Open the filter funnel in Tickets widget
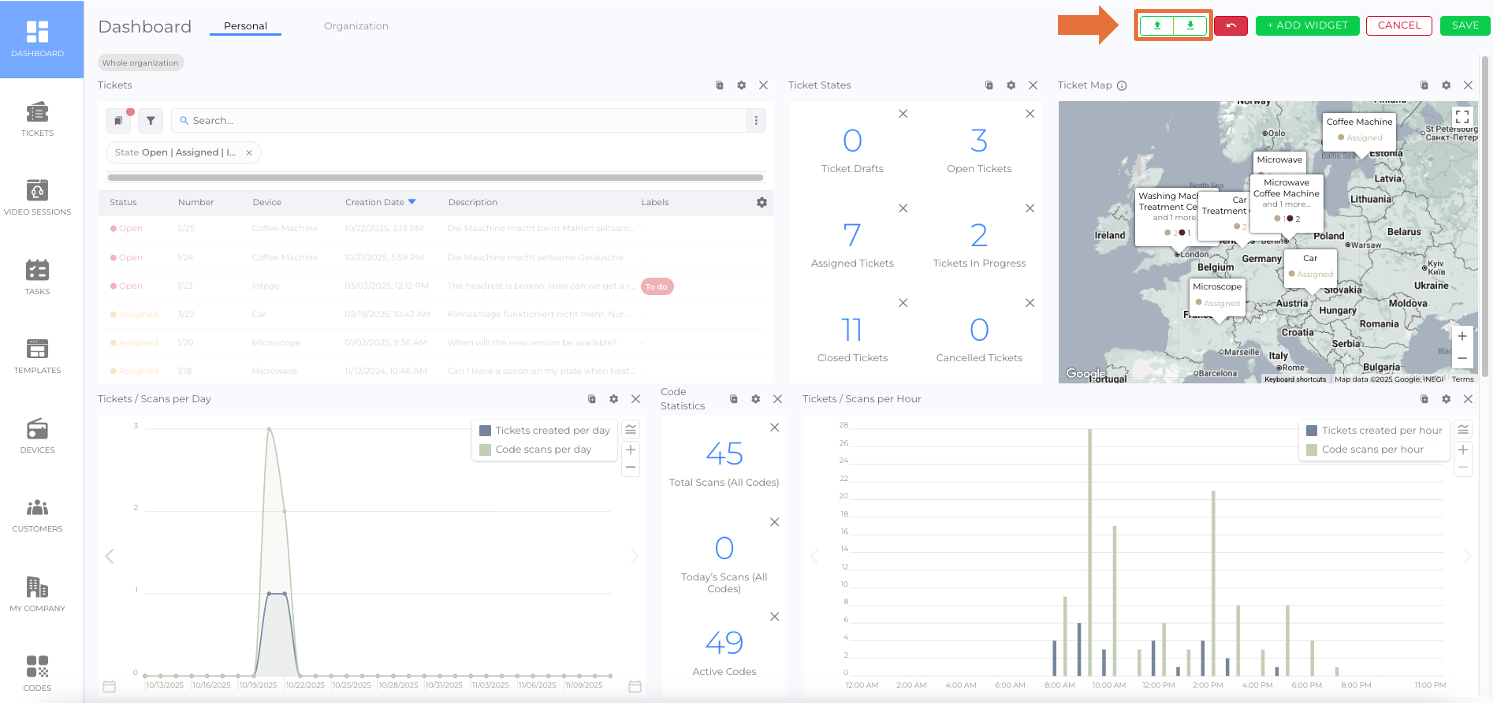 pyautogui.click(x=150, y=121)
